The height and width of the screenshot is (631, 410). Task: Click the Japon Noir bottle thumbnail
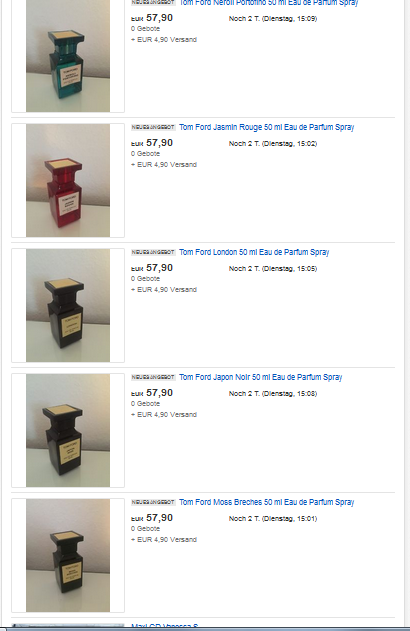[x=68, y=430]
